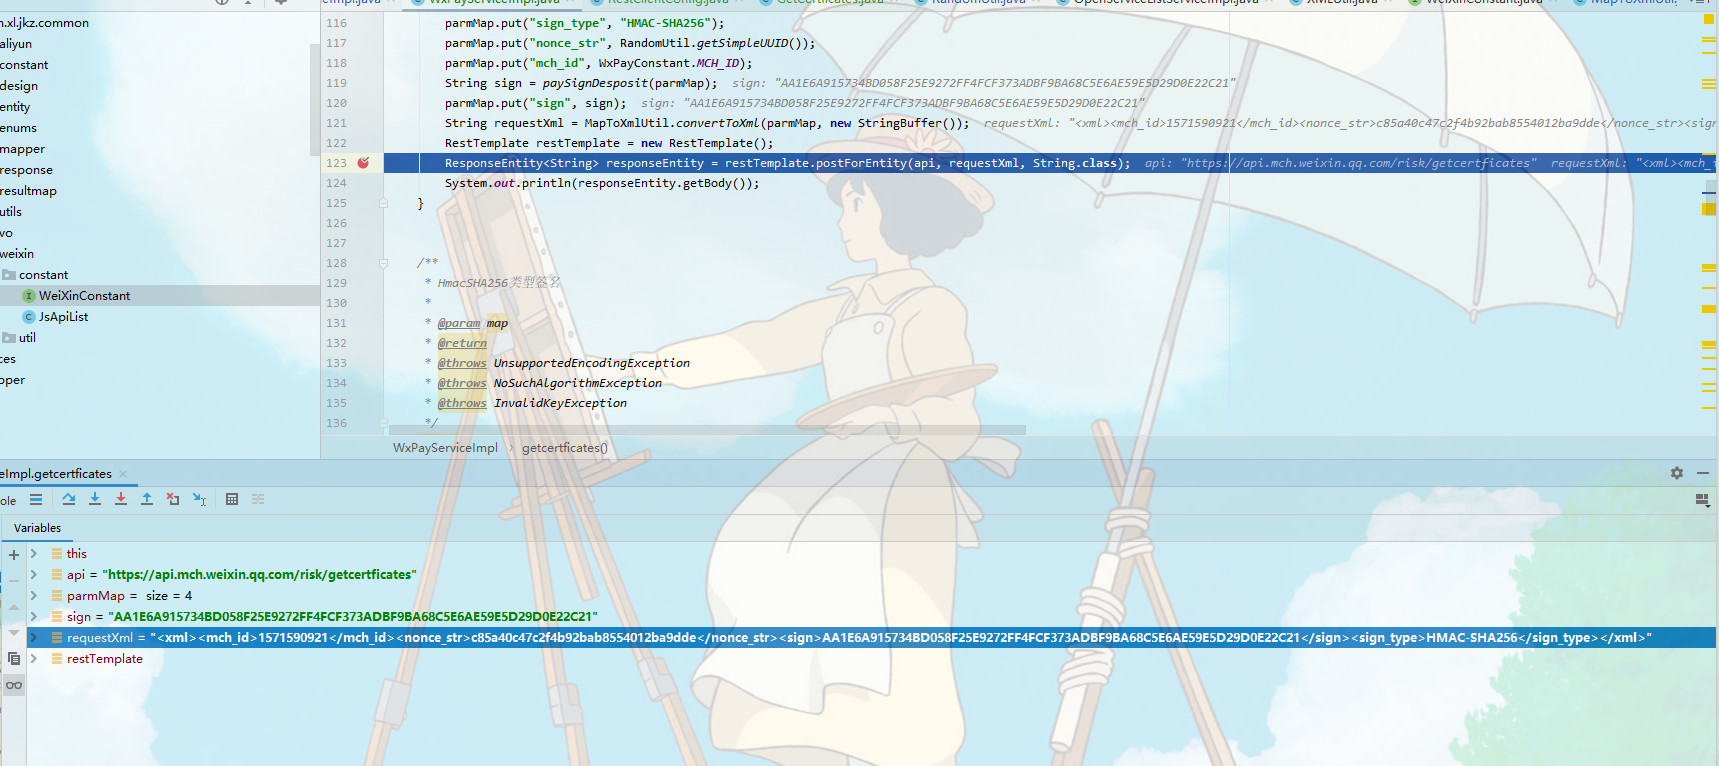Screen dimensions: 1719x766
Task: Click '@return' tag in the Javadoc comment
Action: (462, 343)
